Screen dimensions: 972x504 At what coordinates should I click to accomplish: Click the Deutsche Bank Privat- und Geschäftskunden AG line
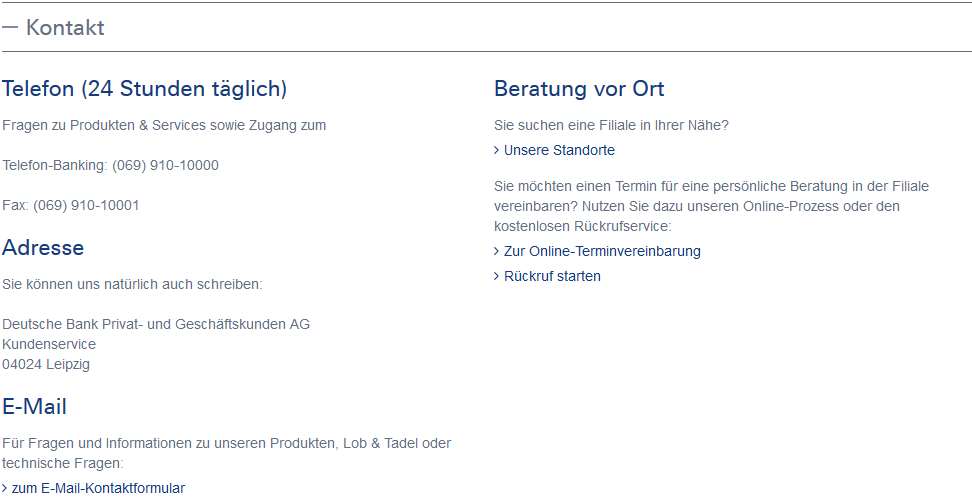pyautogui.click(x=156, y=324)
